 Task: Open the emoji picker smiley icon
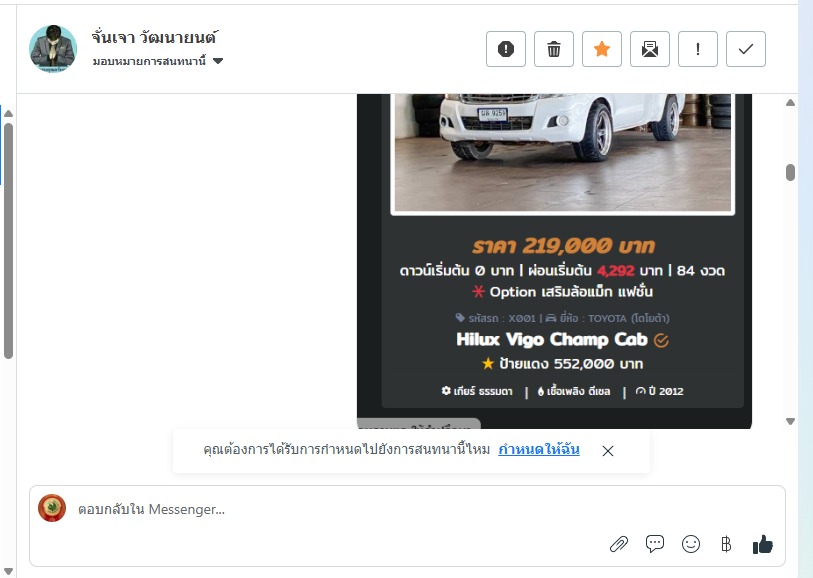click(691, 544)
